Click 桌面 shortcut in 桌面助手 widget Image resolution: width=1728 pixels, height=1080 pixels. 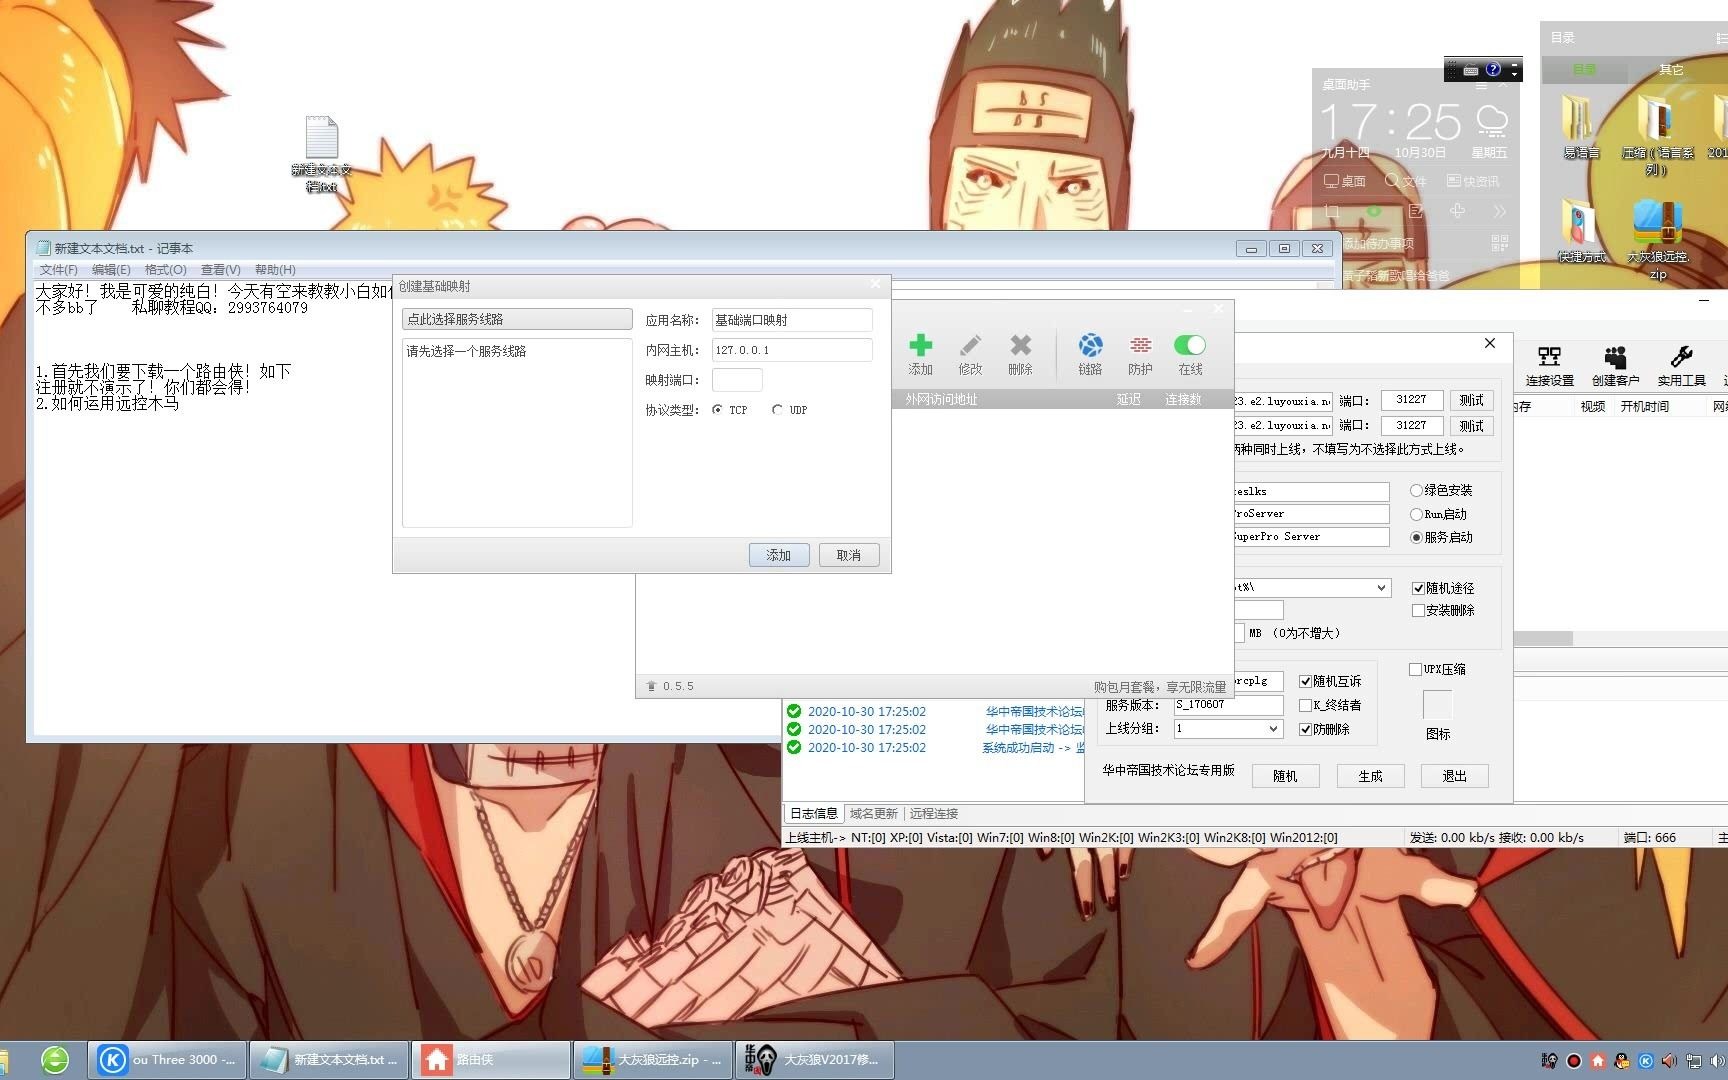1344,181
